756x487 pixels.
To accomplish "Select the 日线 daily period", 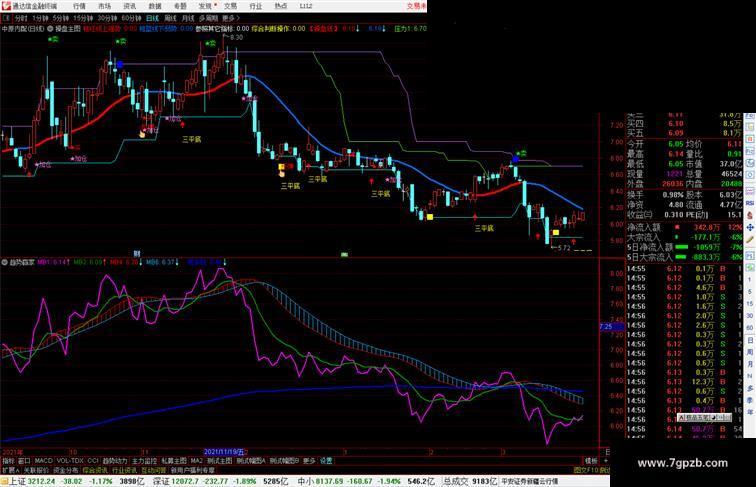I will coord(152,18).
